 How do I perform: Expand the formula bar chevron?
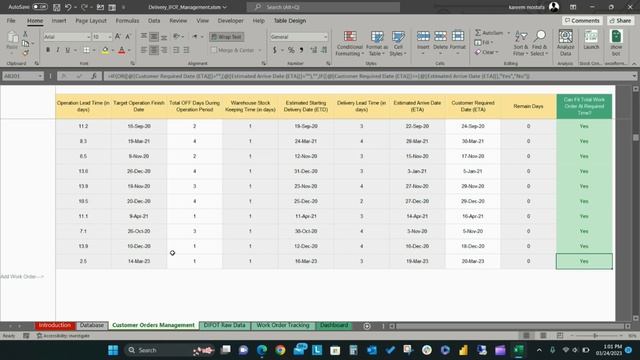pyautogui.click(x=634, y=76)
